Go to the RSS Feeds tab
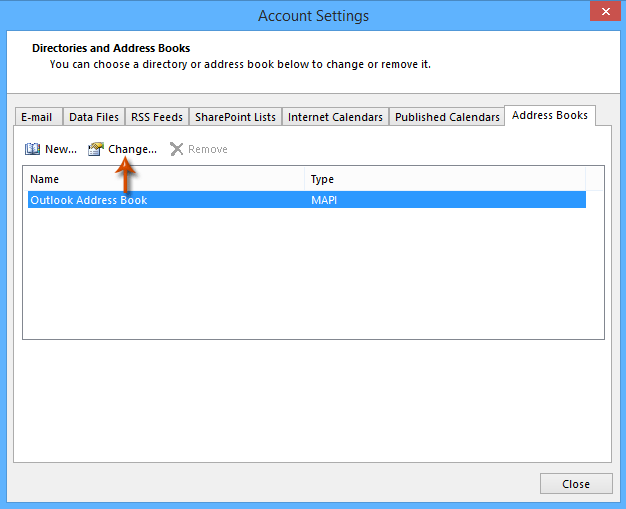 157,117
